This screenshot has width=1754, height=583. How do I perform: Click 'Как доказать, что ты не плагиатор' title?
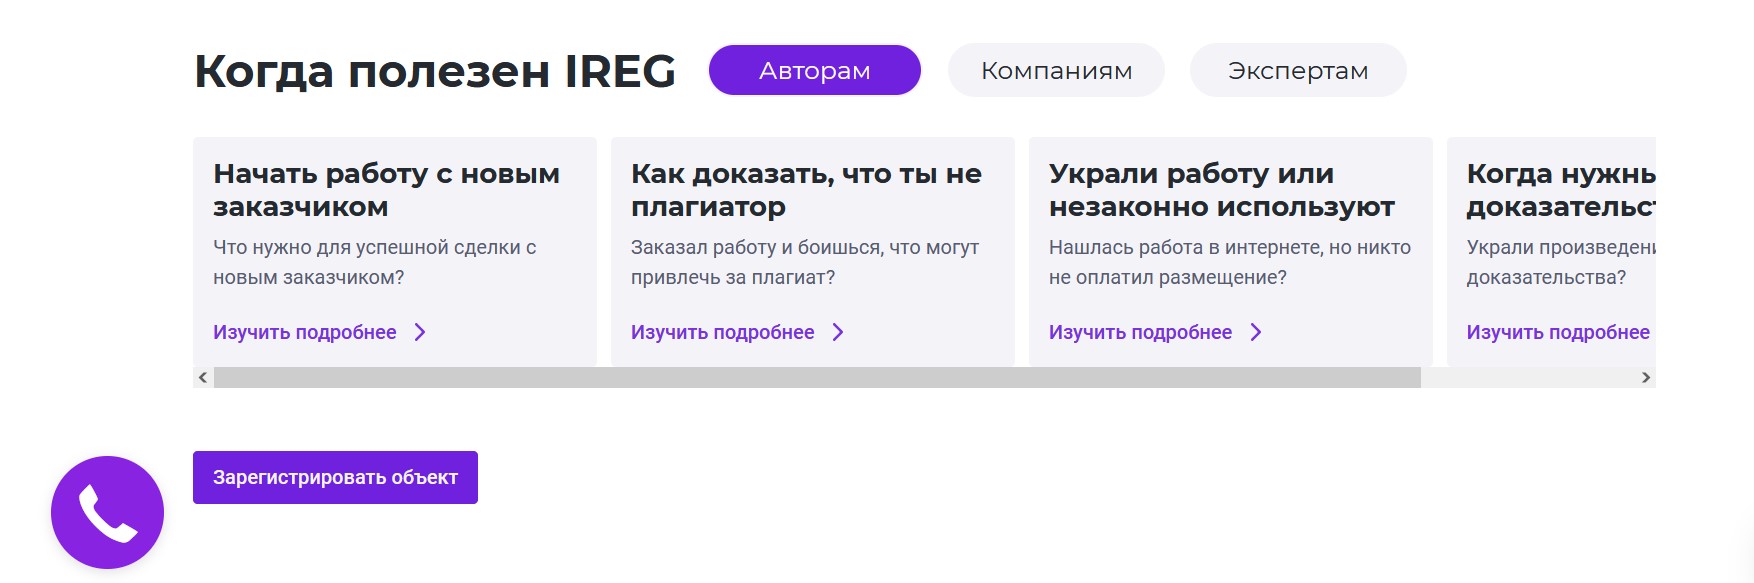(806, 190)
